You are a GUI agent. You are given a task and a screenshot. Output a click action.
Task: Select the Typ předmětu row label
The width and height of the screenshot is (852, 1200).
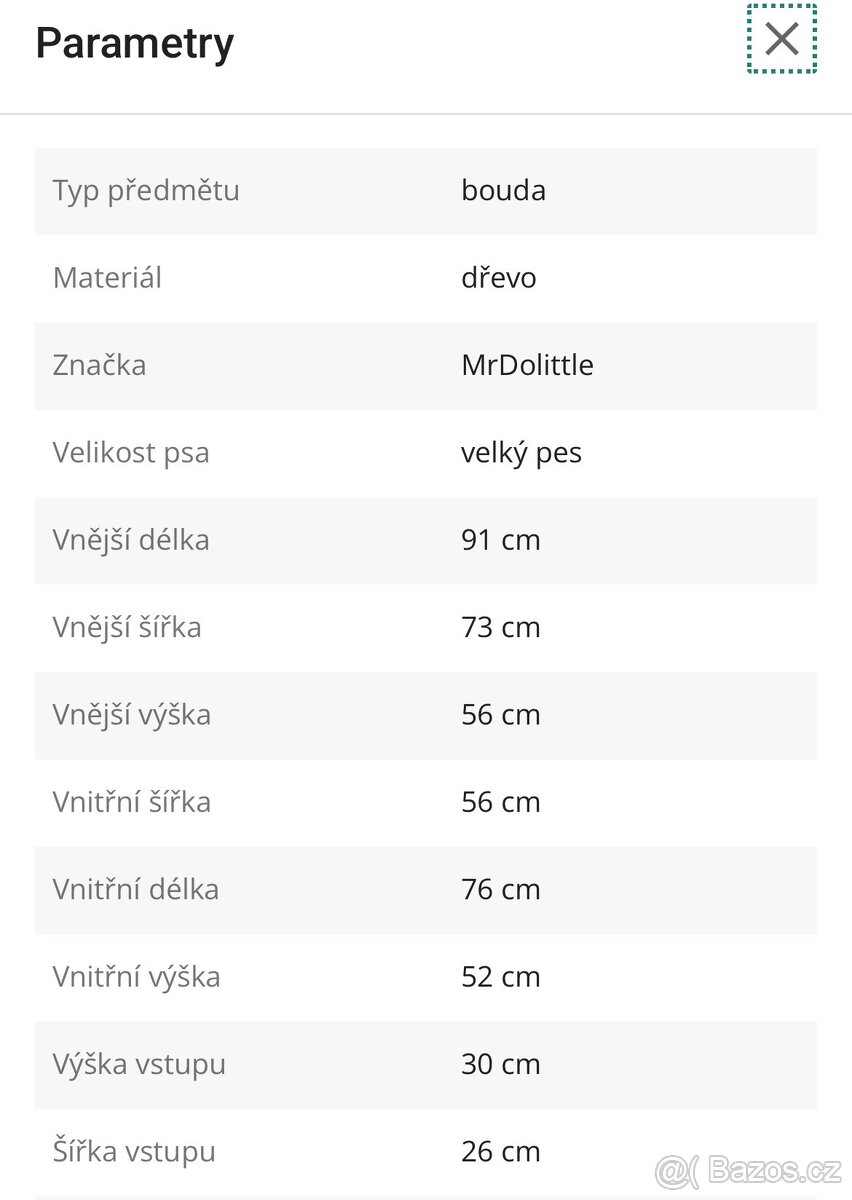click(x=146, y=190)
